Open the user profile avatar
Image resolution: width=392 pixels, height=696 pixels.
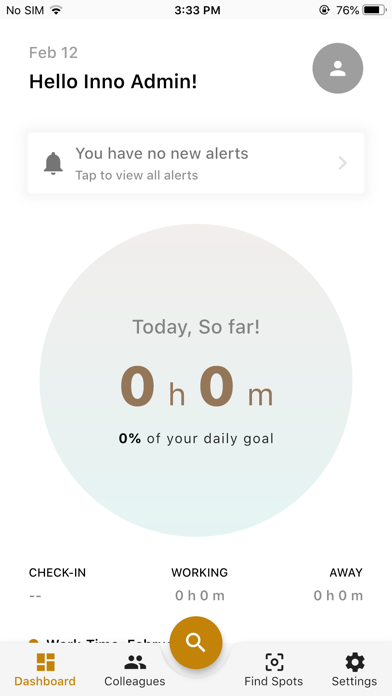click(x=337, y=68)
